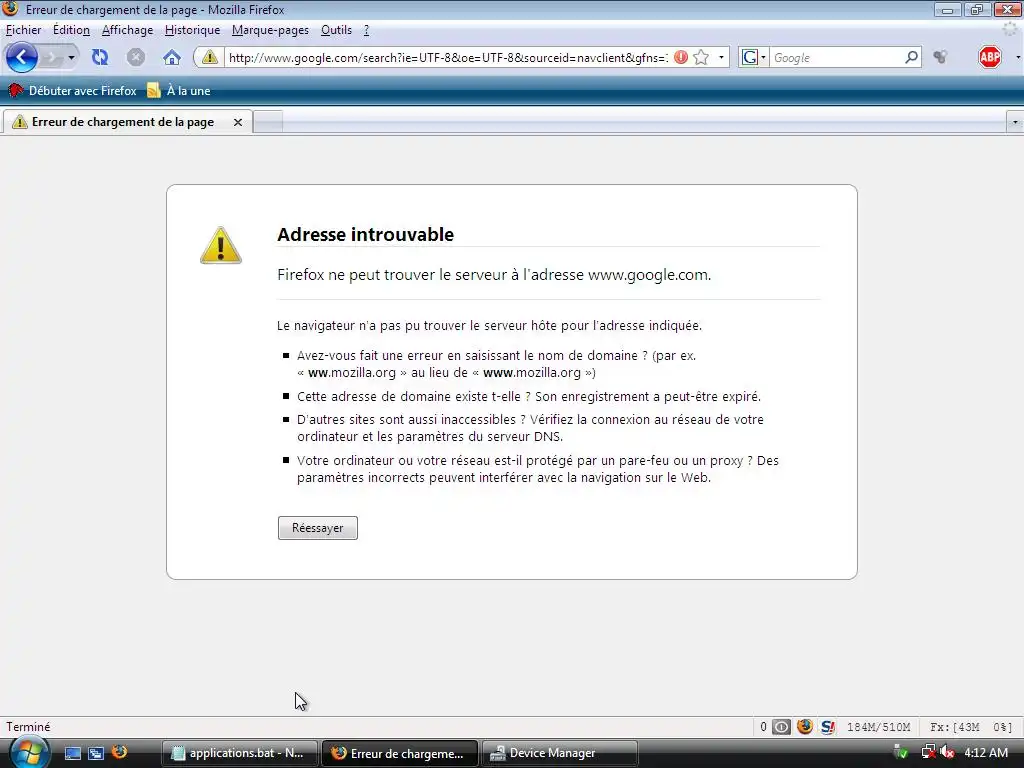
Task: Click the red Adblock Plus ABP icon
Action: click(x=990, y=57)
